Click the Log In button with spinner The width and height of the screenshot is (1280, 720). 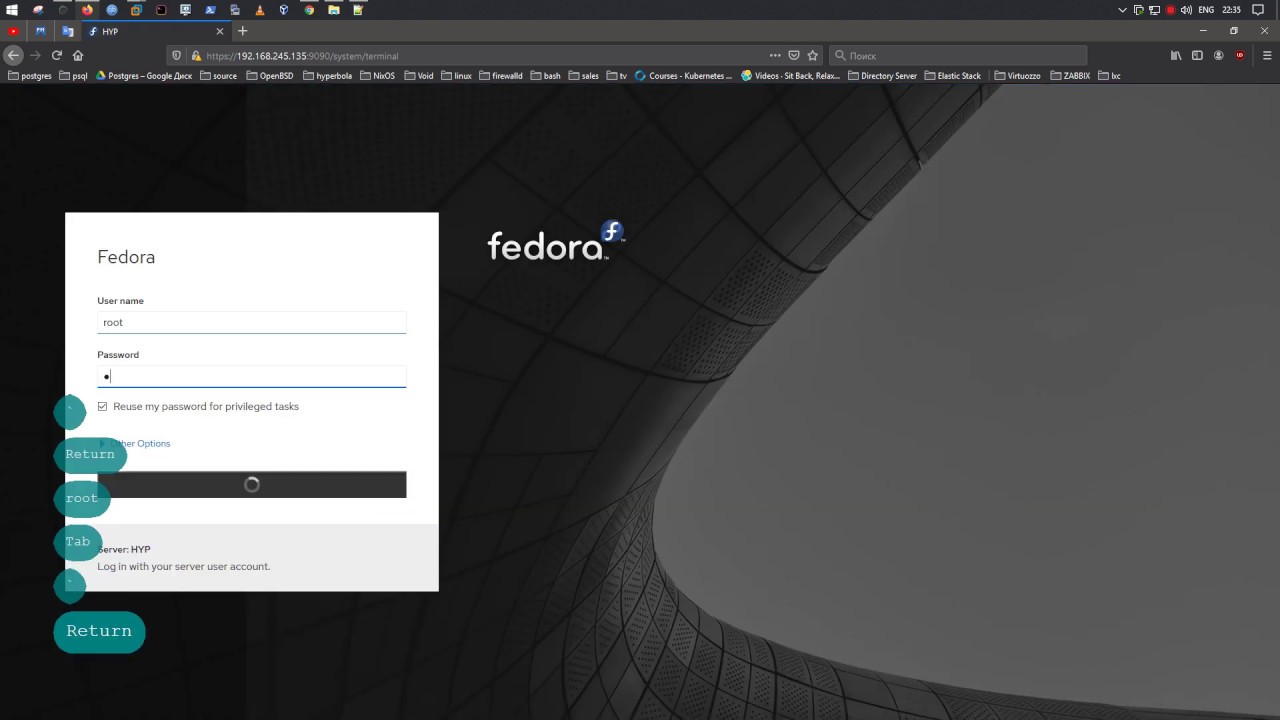click(x=251, y=484)
